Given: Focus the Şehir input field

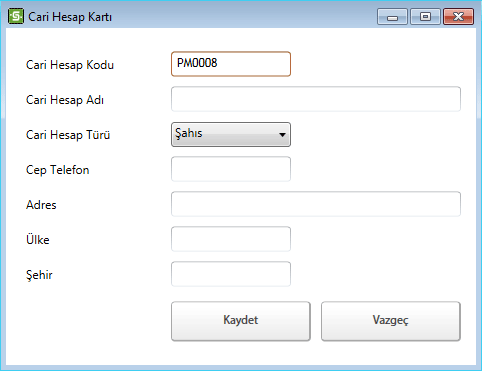Looking at the screenshot, I should tap(231, 274).
